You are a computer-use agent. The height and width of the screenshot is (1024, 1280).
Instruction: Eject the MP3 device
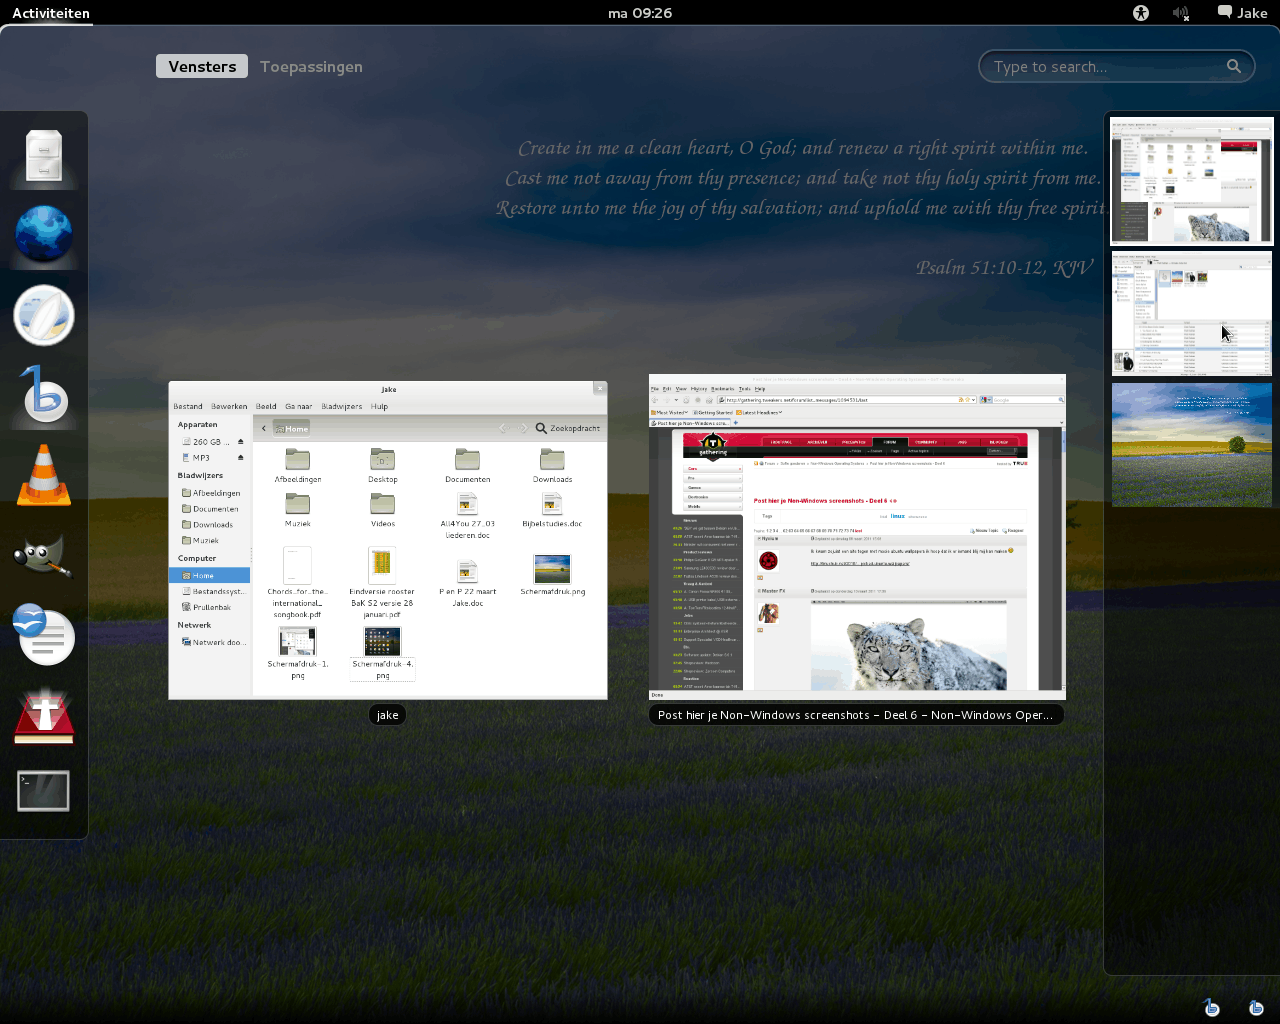tap(240, 457)
